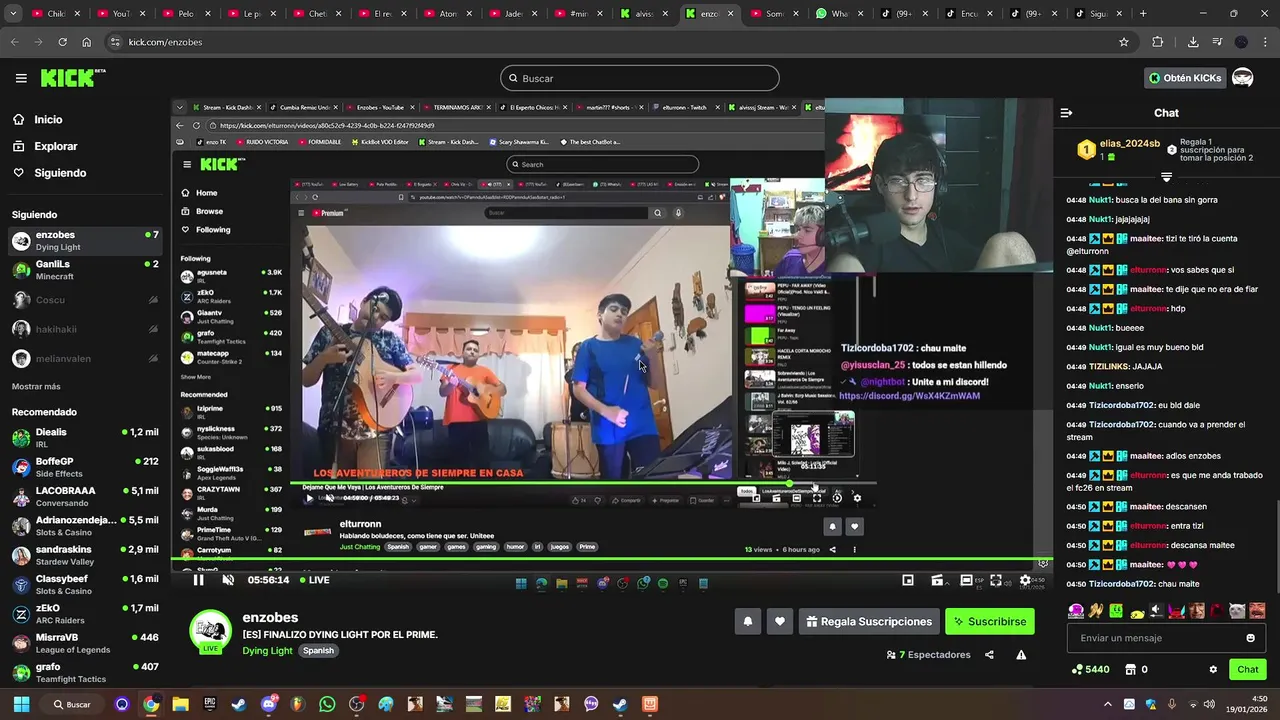Pause the enzobes live stream
Viewport: 1280px width, 720px height.
pos(198,580)
